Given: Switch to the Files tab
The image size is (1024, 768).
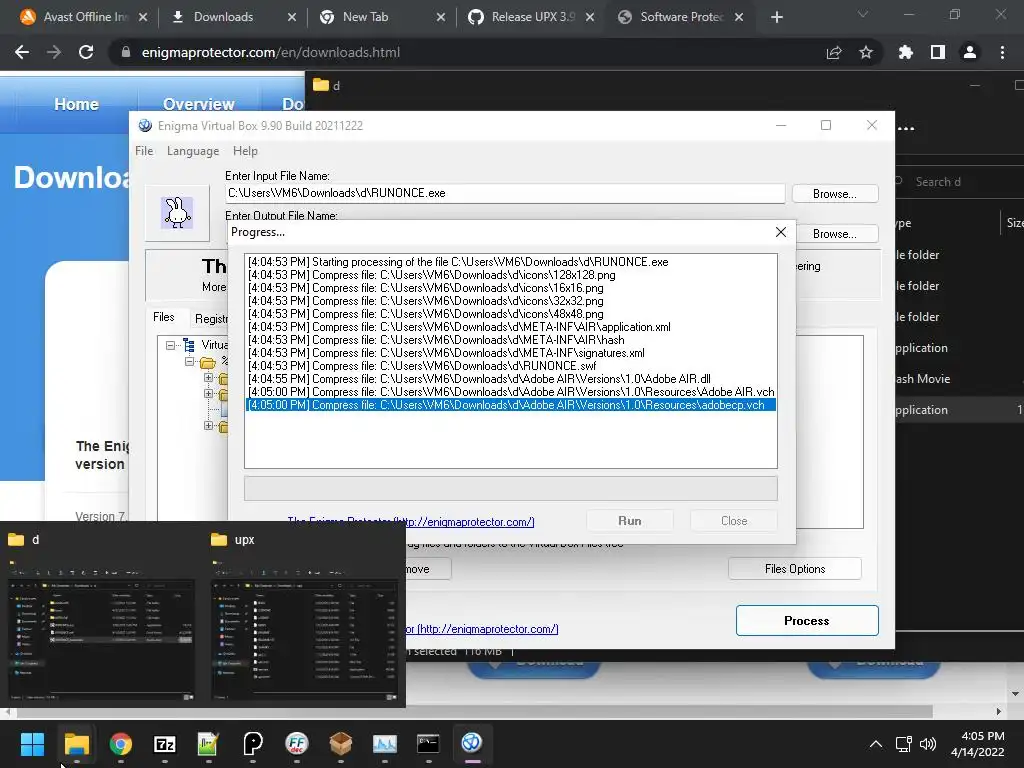Looking at the screenshot, I should [163, 317].
